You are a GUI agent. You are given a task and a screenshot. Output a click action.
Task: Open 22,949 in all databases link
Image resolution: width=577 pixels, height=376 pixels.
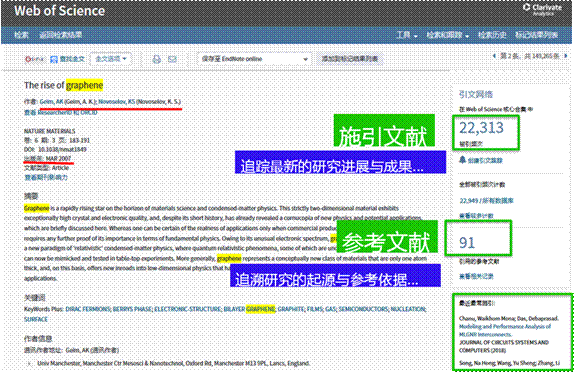click(x=486, y=201)
